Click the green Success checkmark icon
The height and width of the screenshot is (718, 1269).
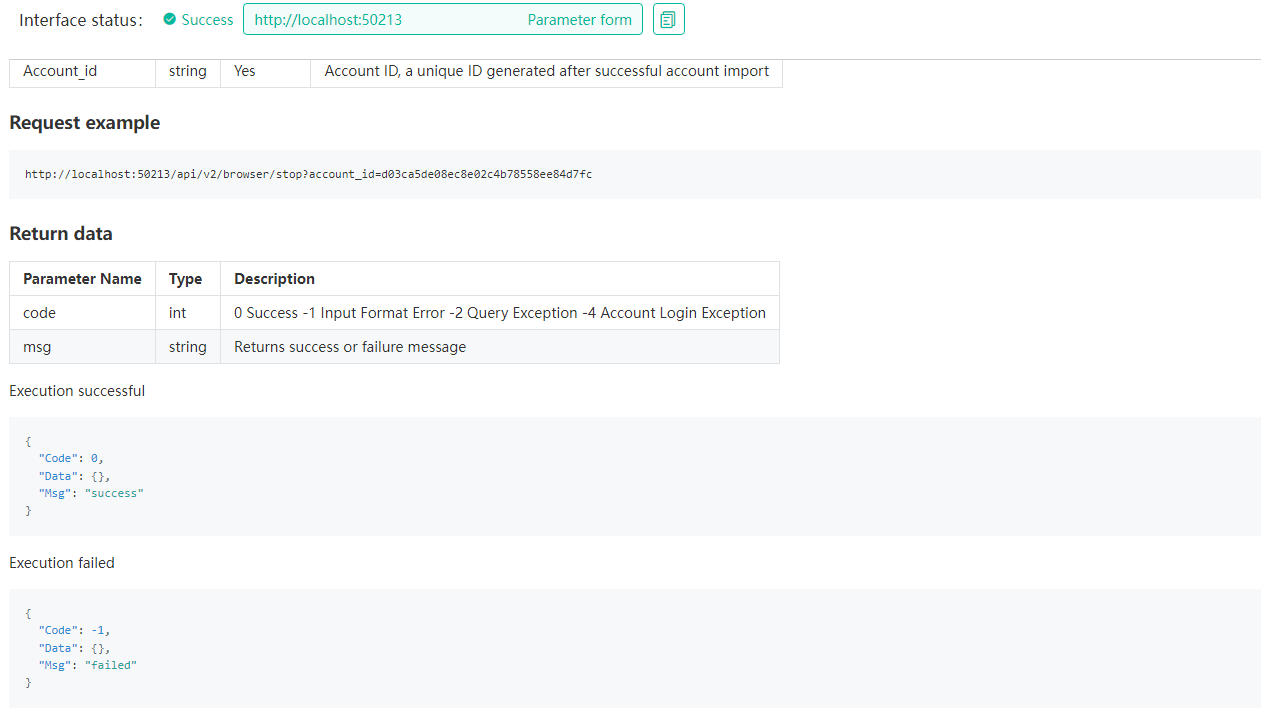tap(170, 20)
